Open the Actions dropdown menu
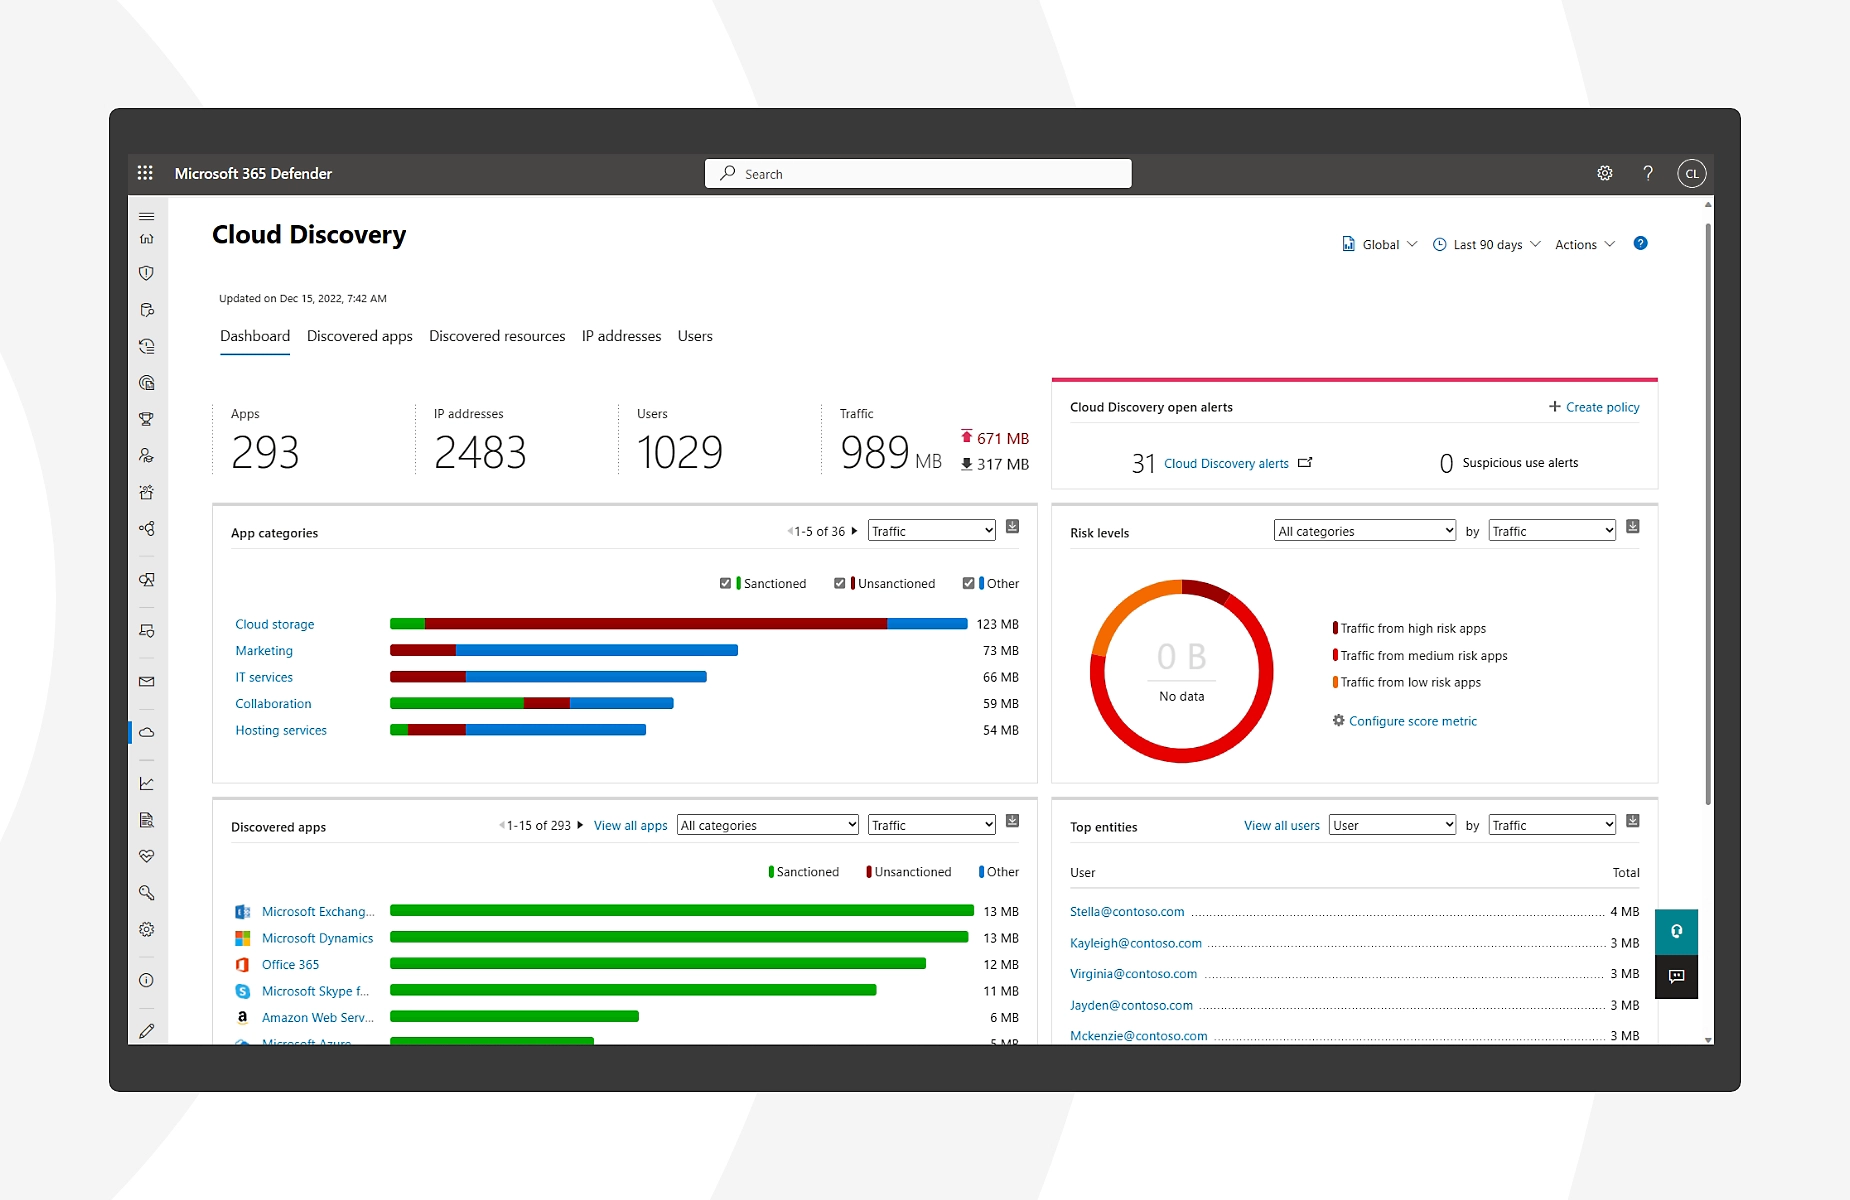Screen dimensions: 1850x1200 [1584, 245]
